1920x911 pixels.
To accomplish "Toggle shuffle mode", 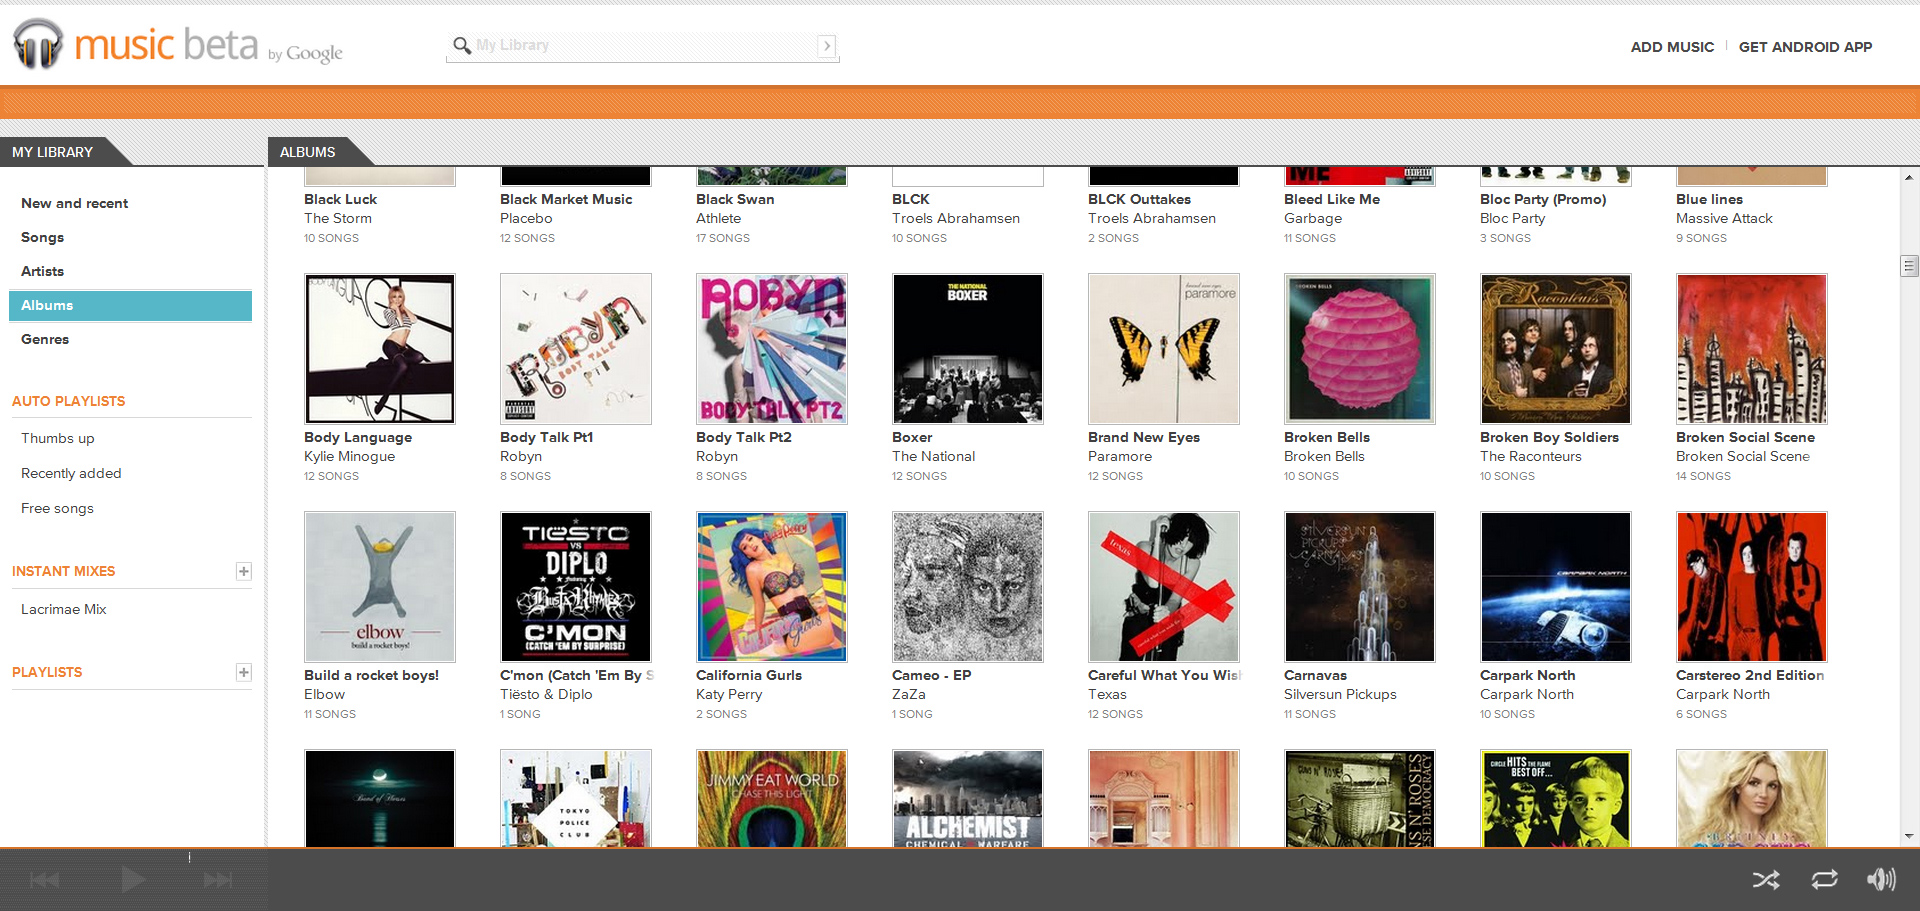I will pos(1766,880).
